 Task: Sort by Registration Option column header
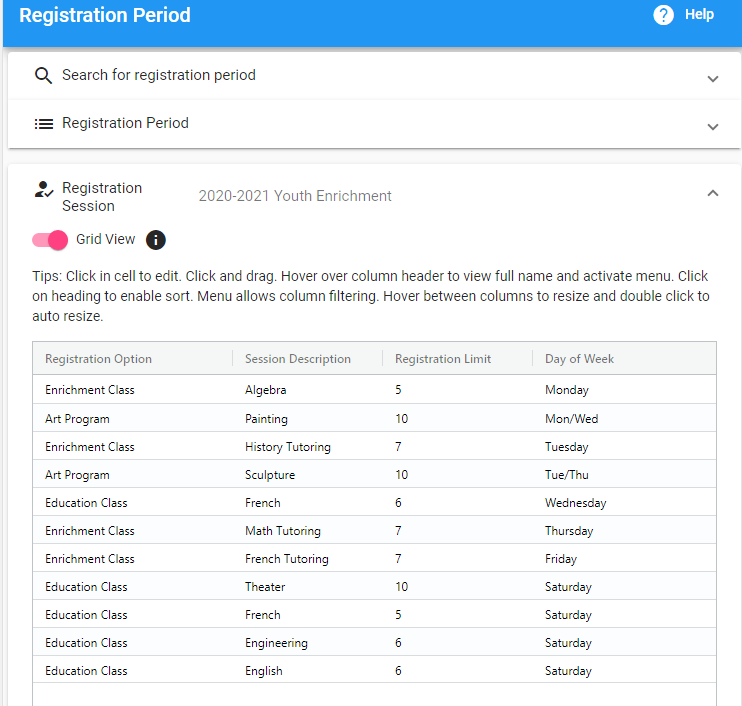coord(98,359)
